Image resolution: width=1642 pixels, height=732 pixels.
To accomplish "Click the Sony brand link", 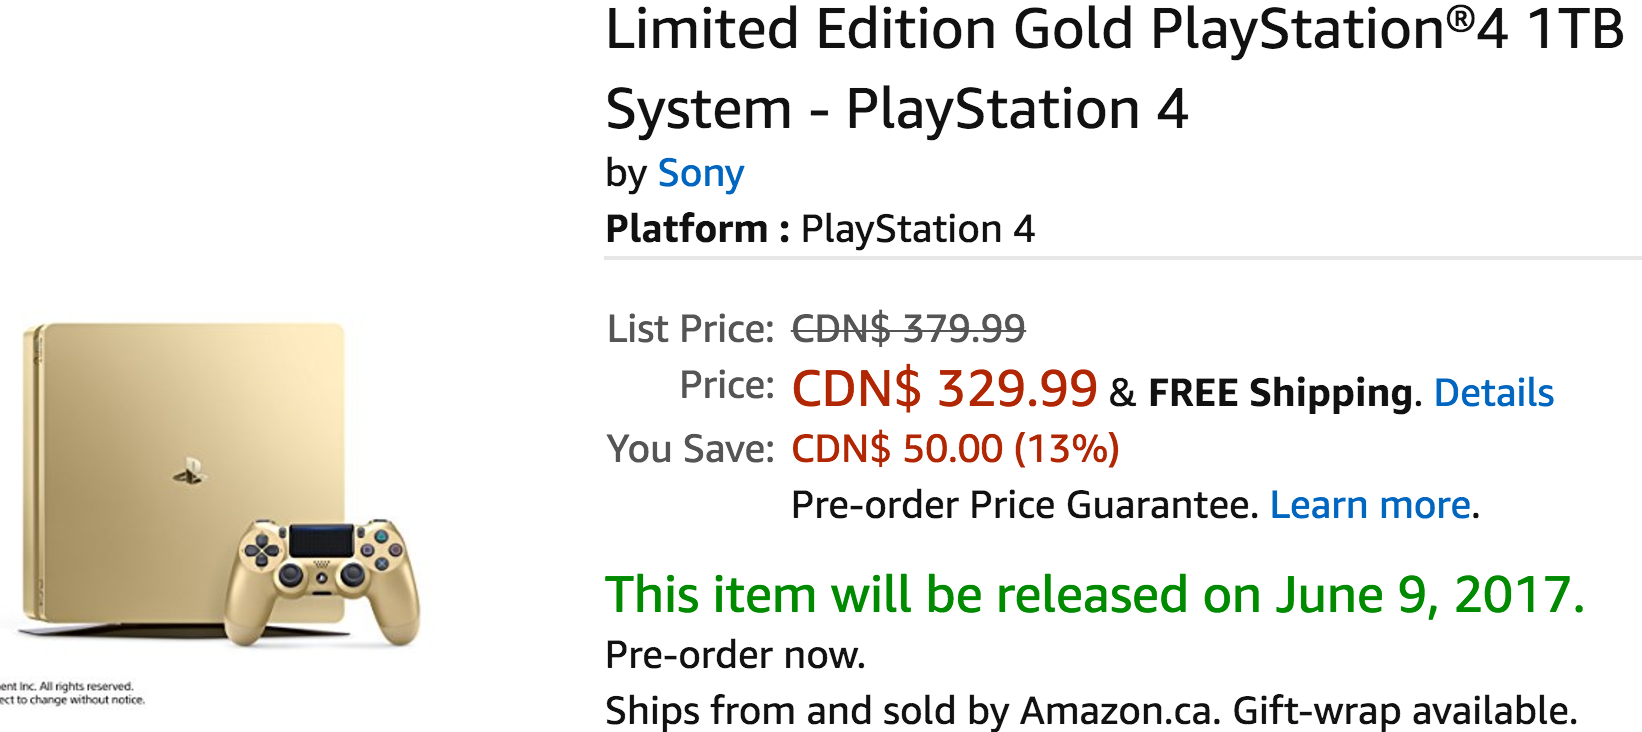I will pyautogui.click(x=700, y=174).
